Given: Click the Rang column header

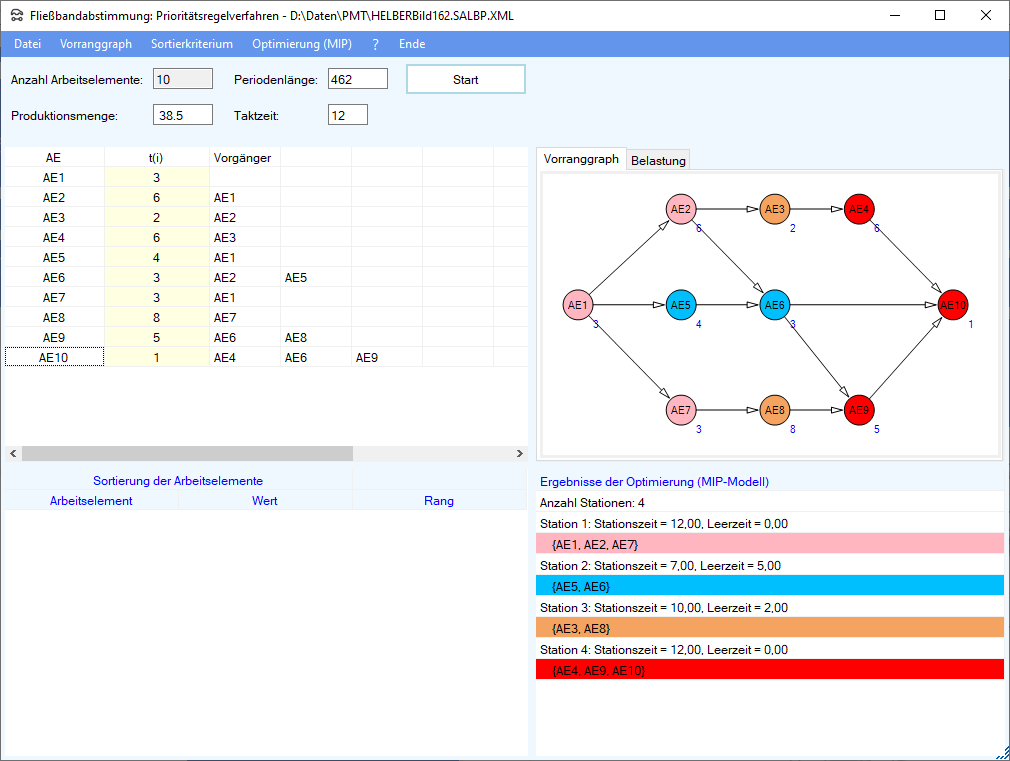Looking at the screenshot, I should point(439,501).
